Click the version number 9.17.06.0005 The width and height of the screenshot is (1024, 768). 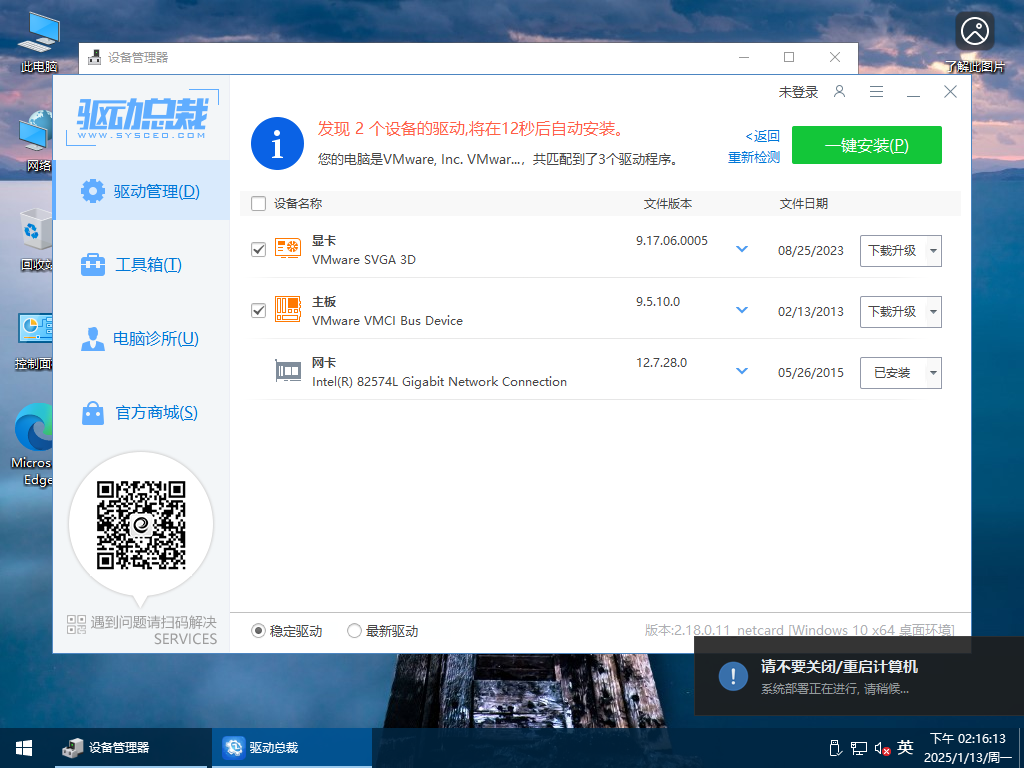[x=672, y=241]
